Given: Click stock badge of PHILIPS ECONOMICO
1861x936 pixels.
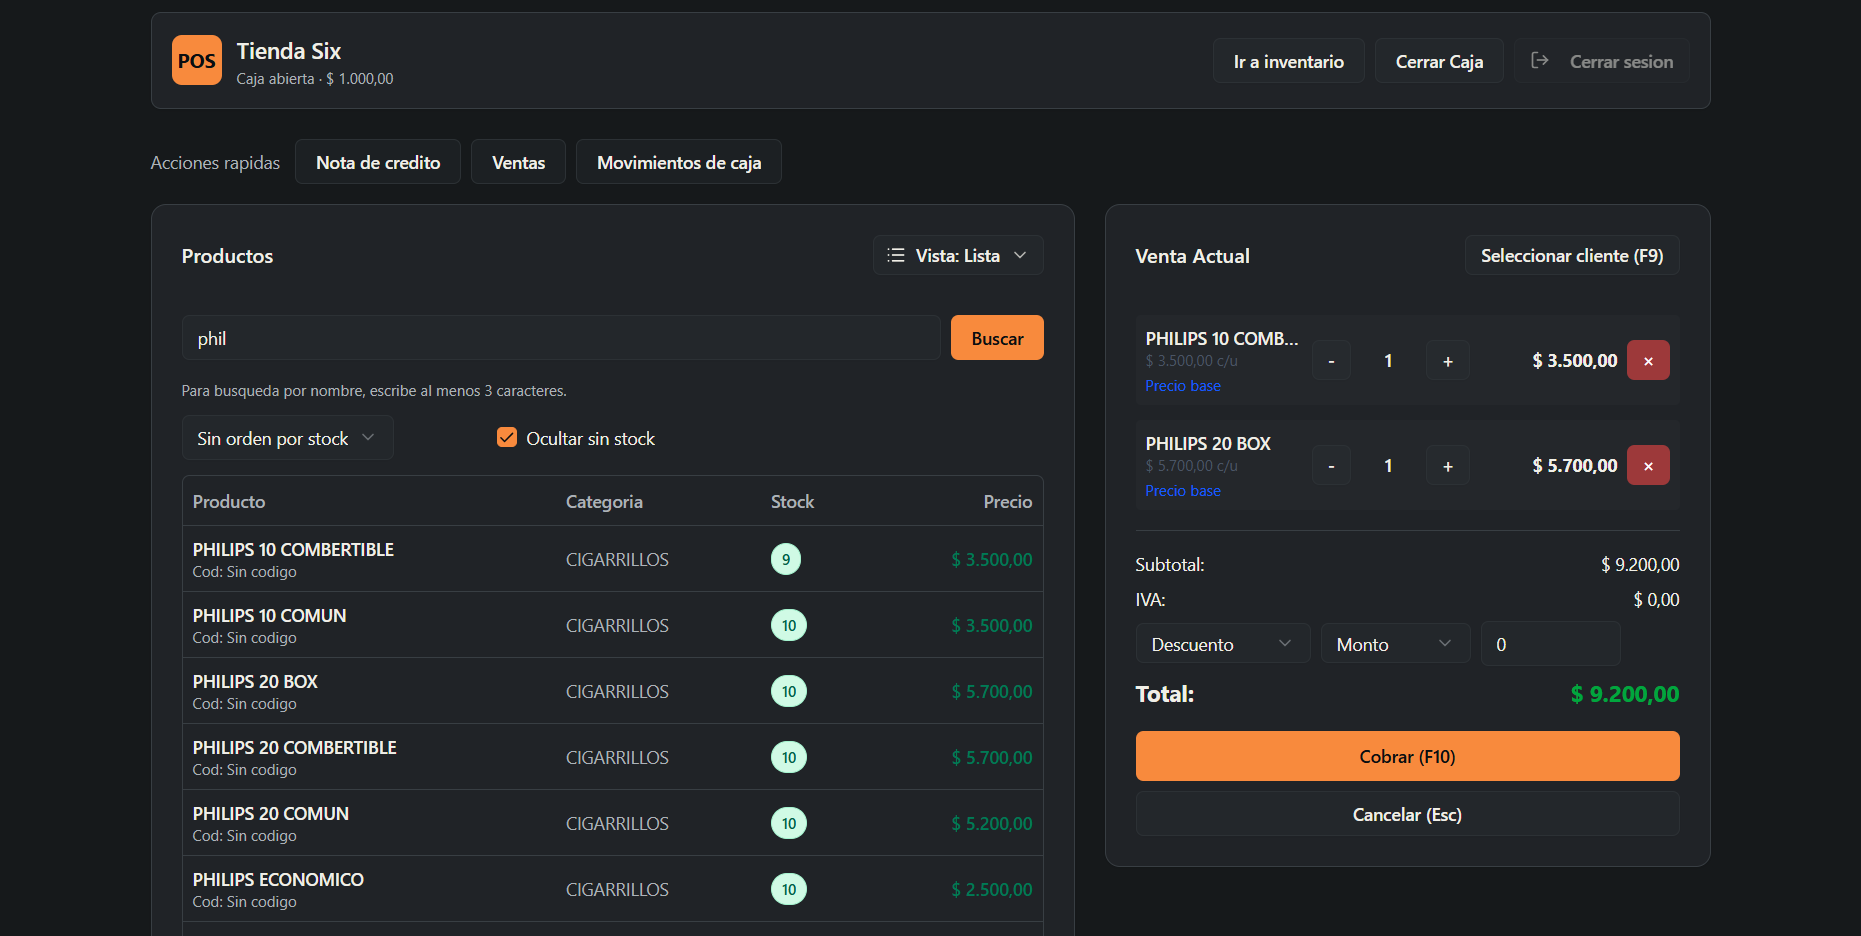Looking at the screenshot, I should (x=789, y=889).
